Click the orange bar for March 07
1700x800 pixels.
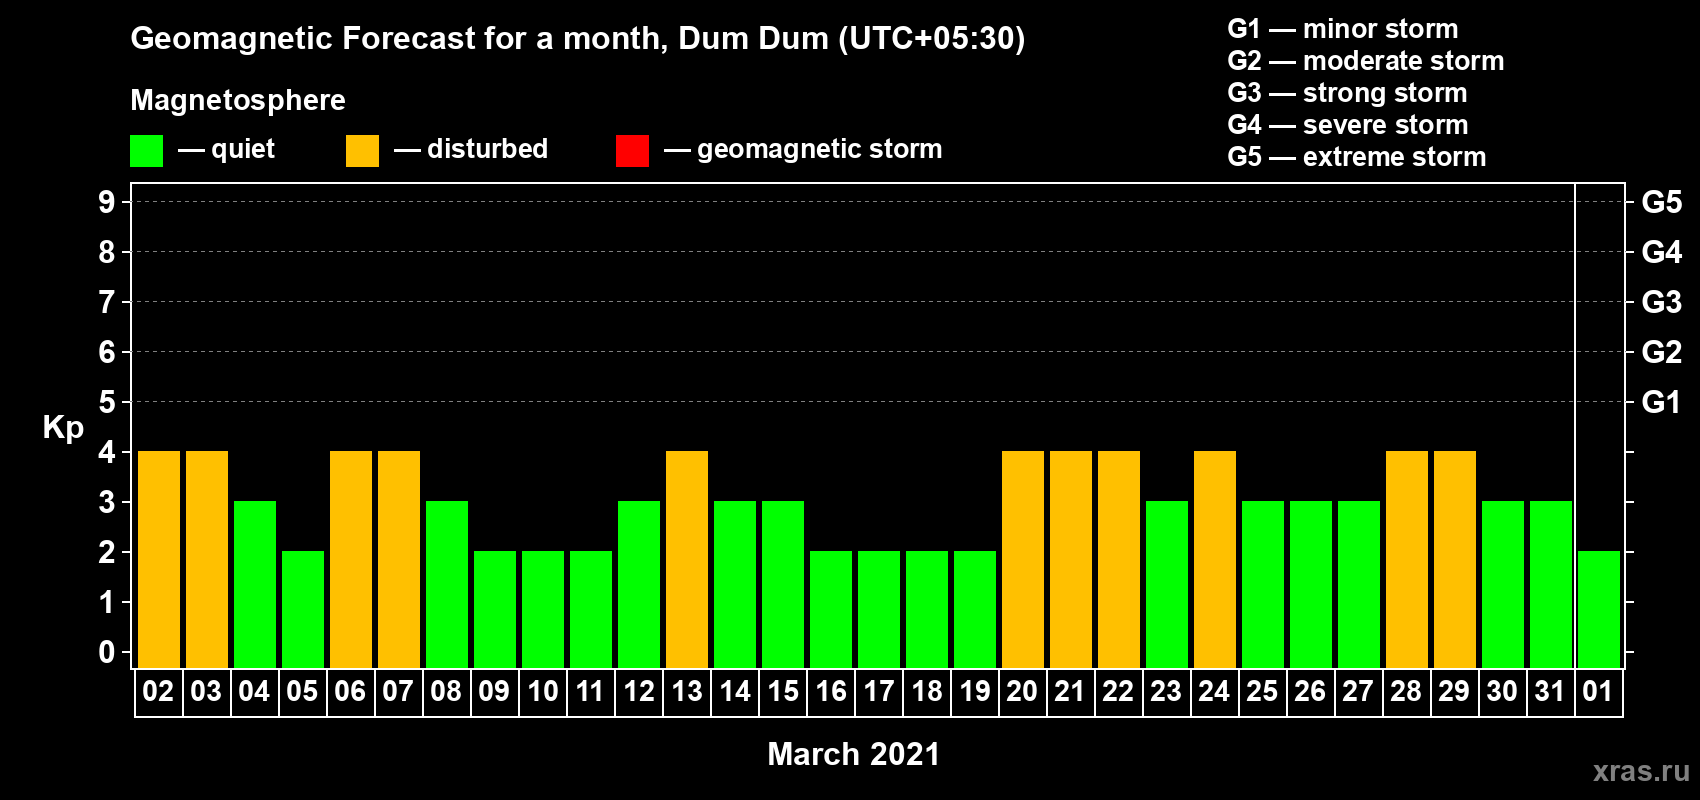[399, 559]
